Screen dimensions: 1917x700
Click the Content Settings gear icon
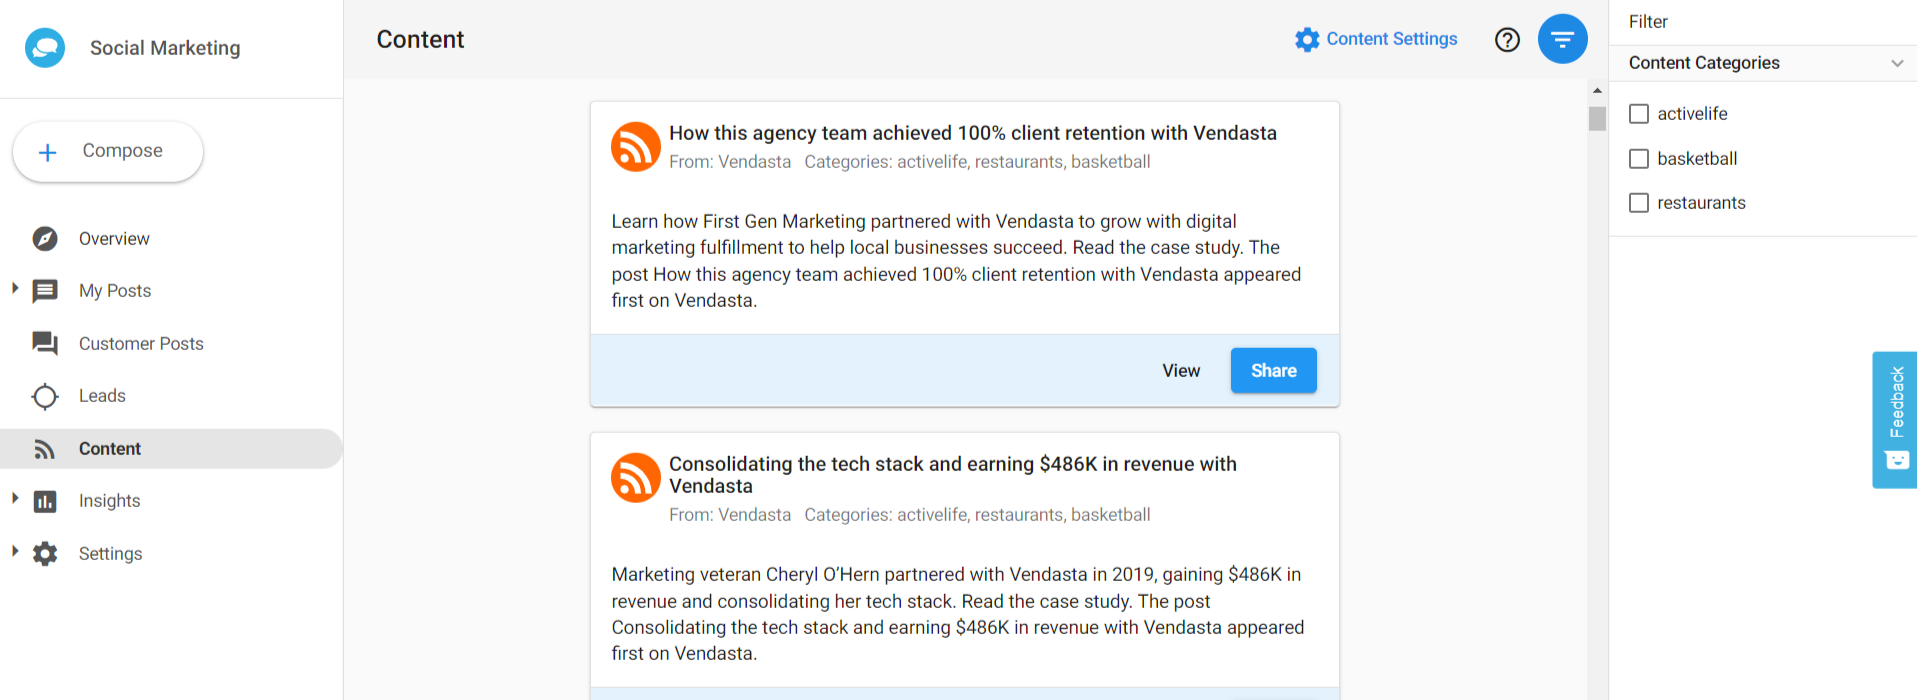(x=1307, y=39)
